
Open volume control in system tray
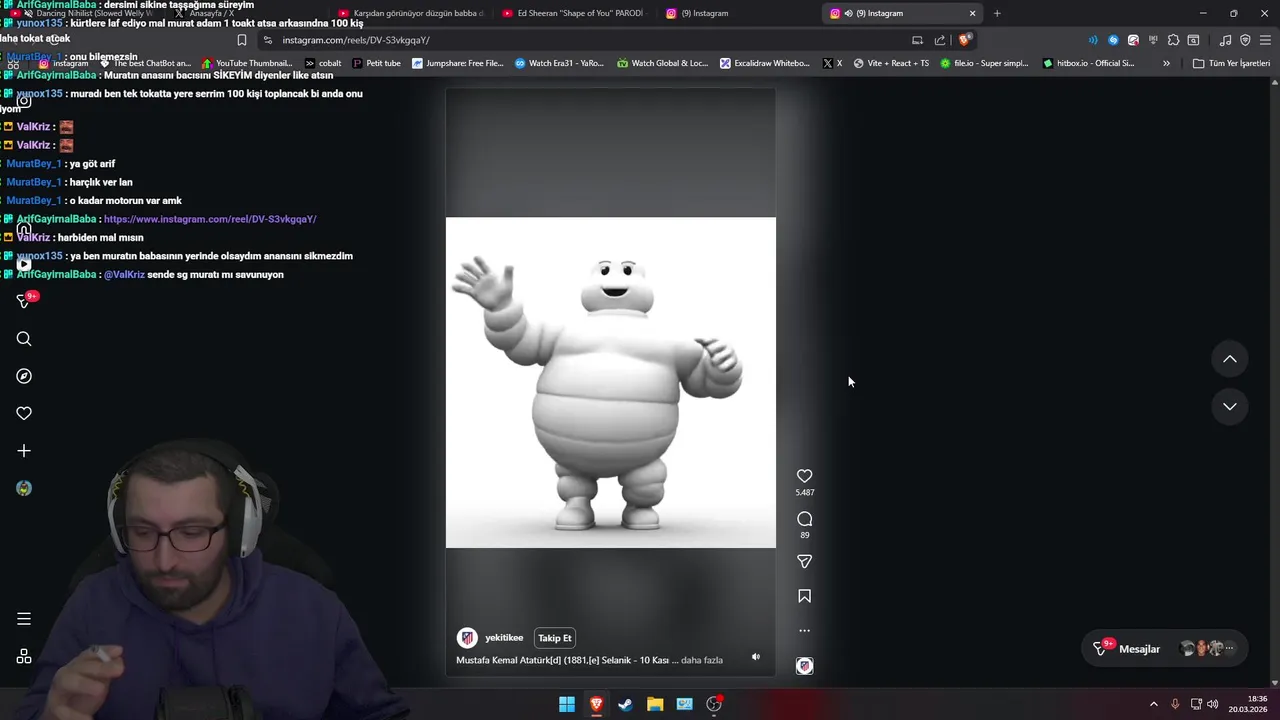point(1213,704)
